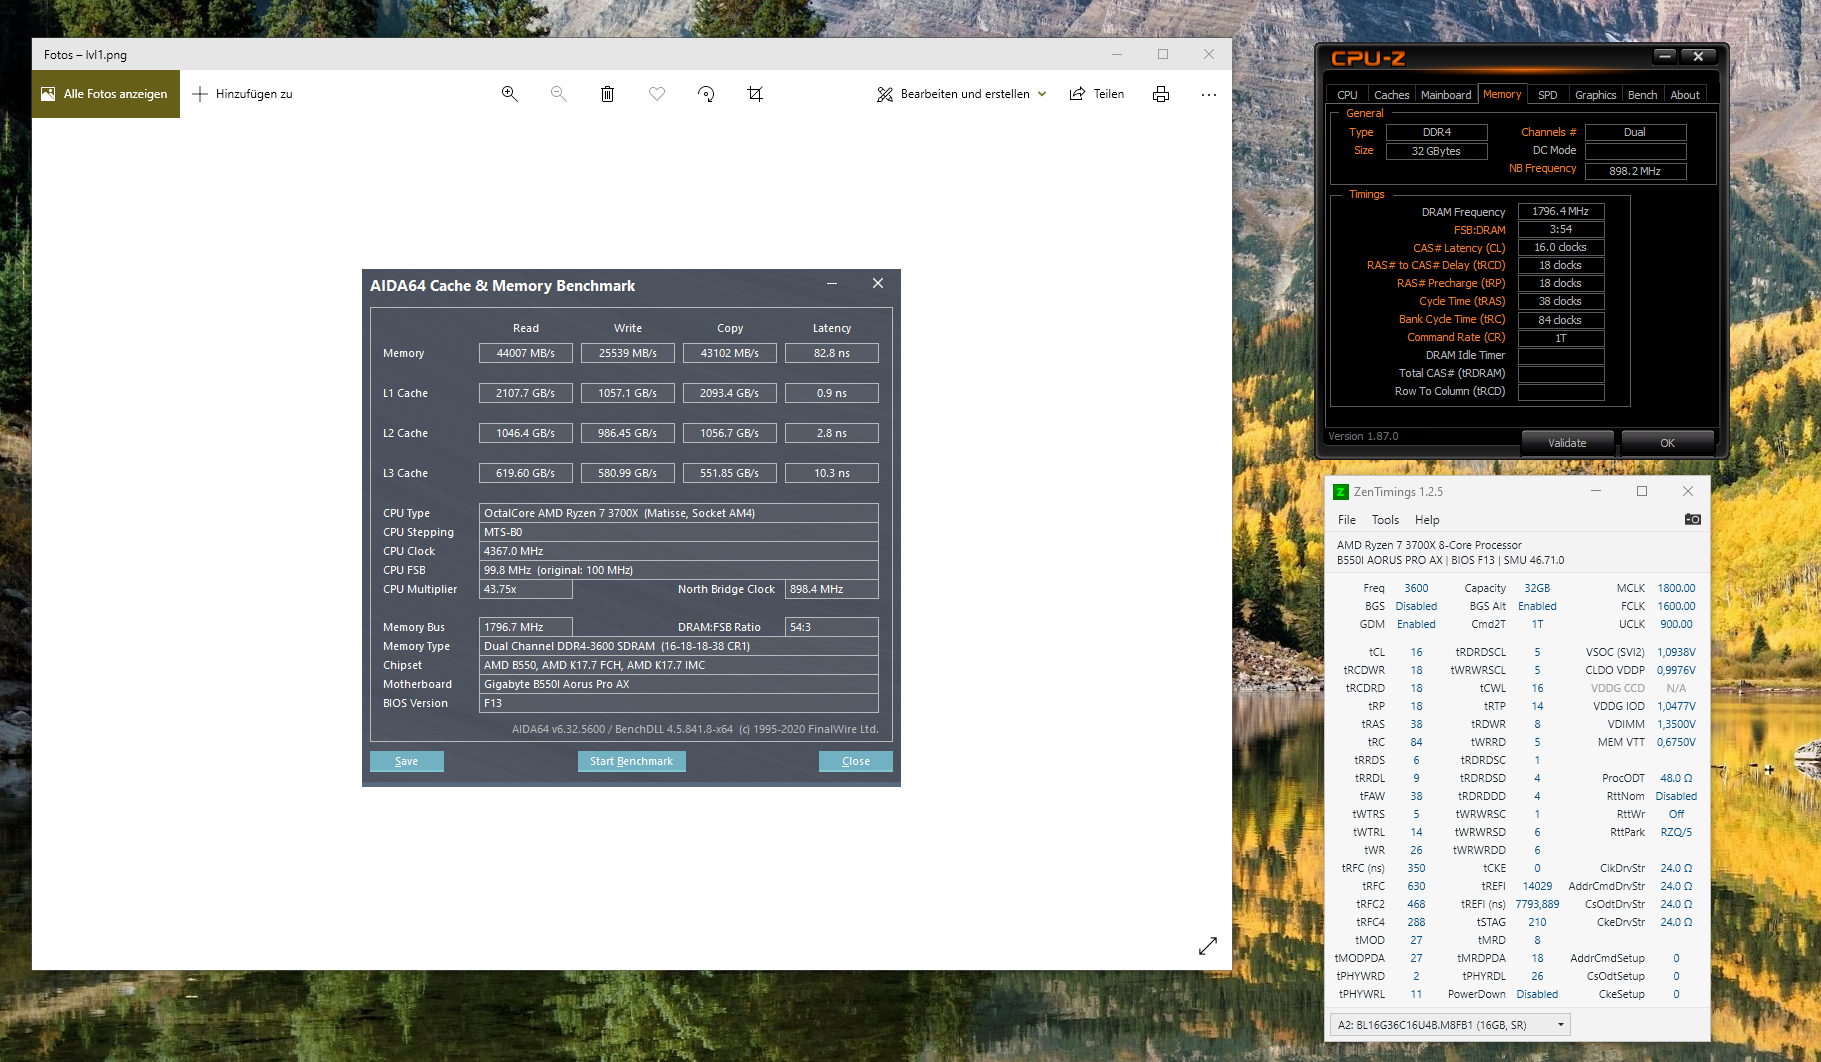Click the ZenTimings app logo icon
1821x1062 pixels.
coord(1341,492)
